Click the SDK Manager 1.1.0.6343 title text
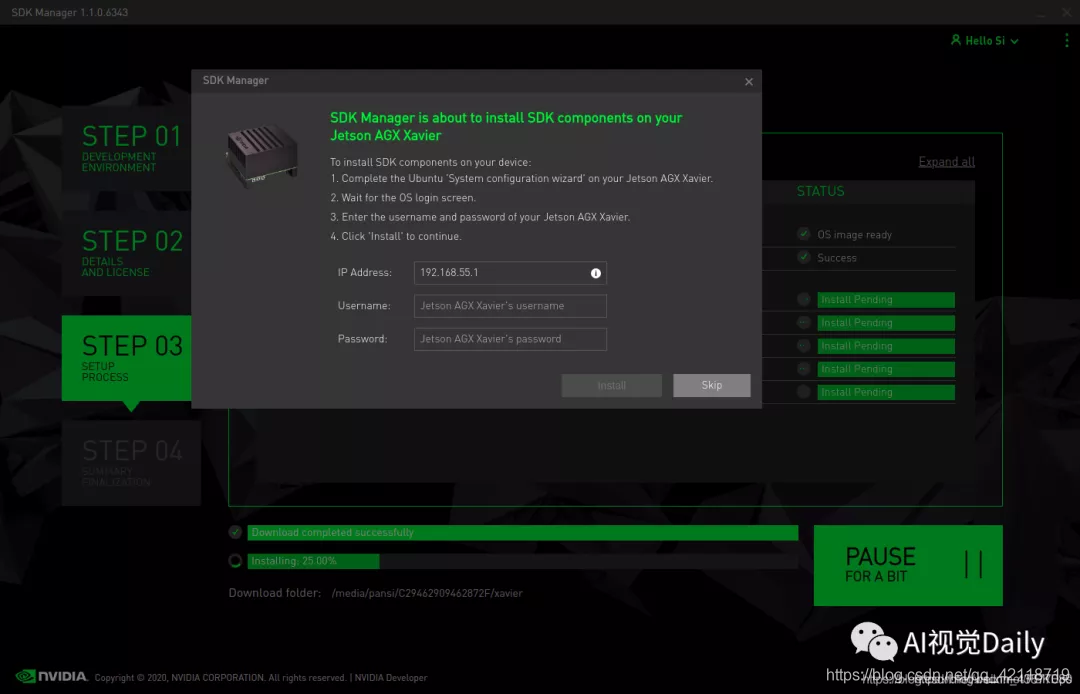 [70, 12]
